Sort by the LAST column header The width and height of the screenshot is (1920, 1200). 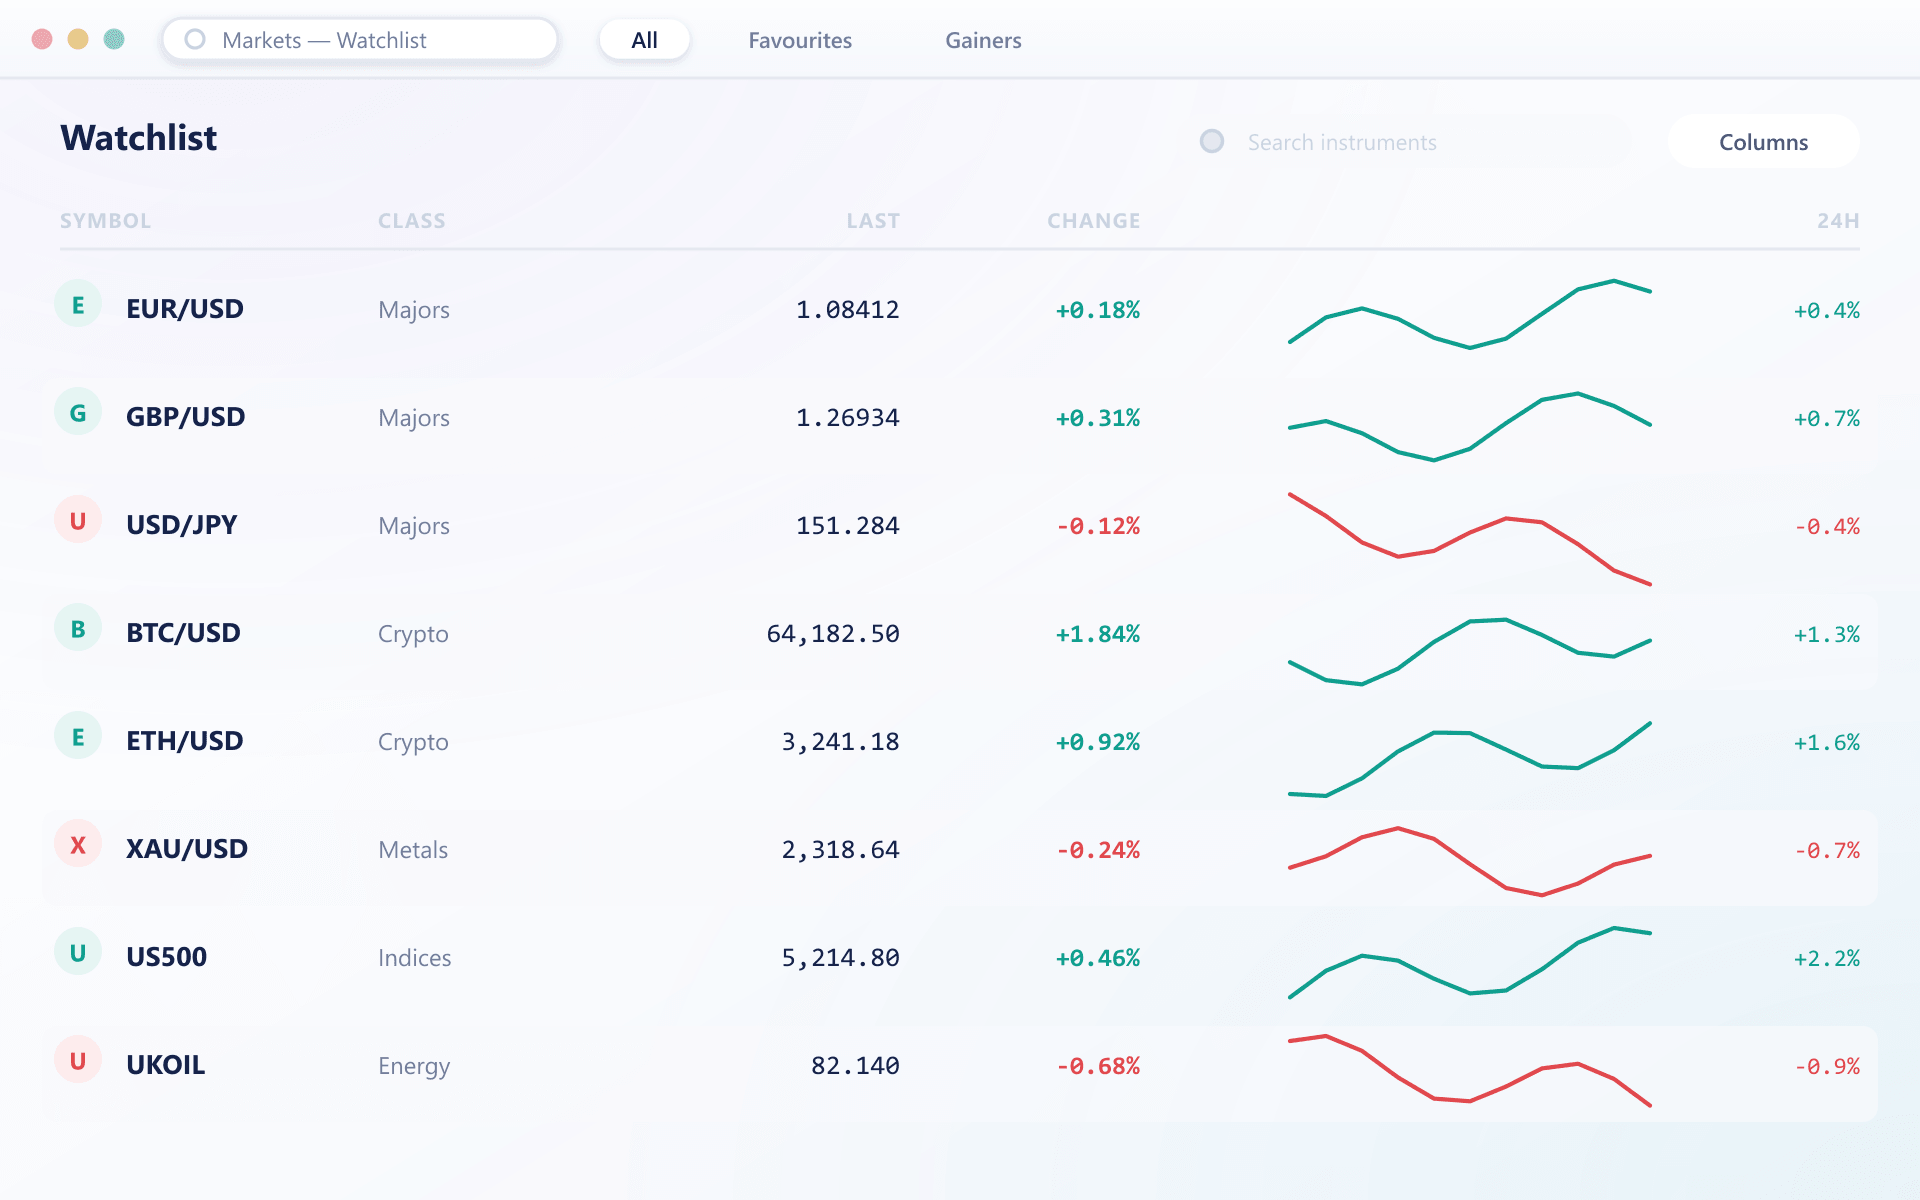point(873,221)
